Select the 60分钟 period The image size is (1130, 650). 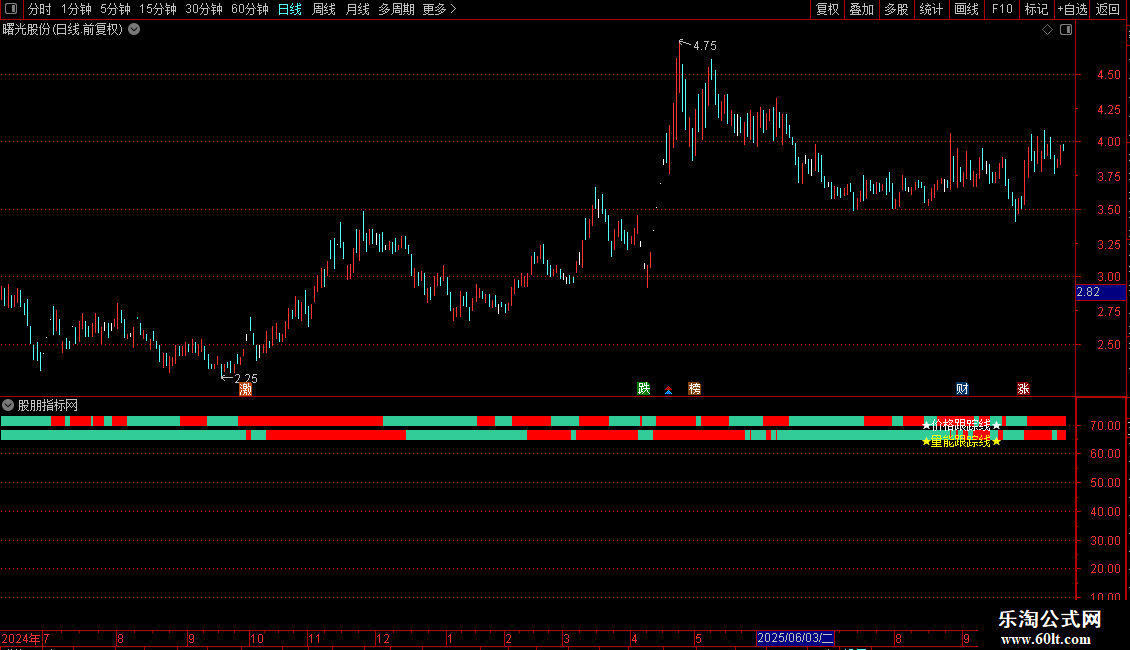[249, 9]
